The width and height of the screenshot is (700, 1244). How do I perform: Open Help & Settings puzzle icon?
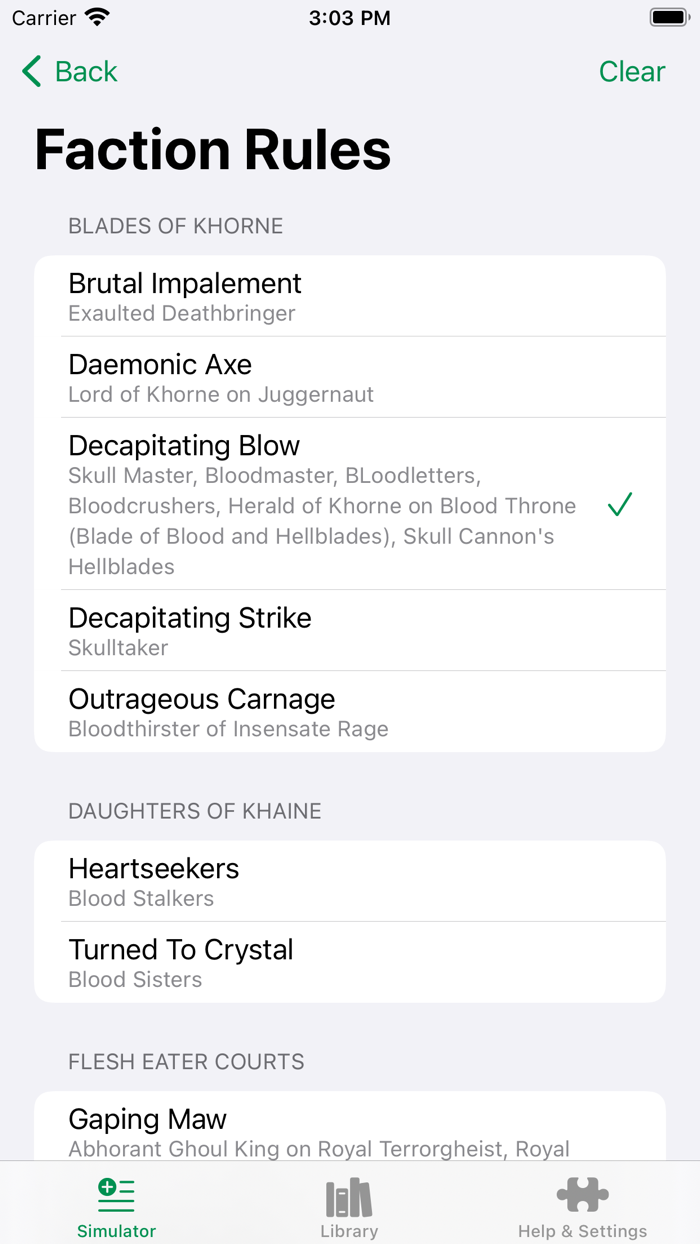582,1195
